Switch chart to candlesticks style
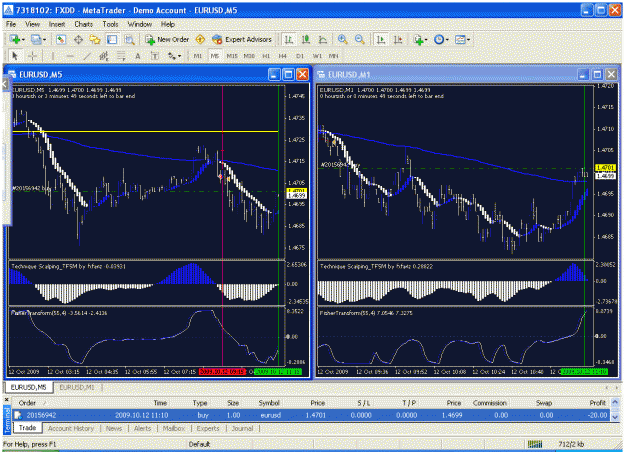 coord(306,39)
